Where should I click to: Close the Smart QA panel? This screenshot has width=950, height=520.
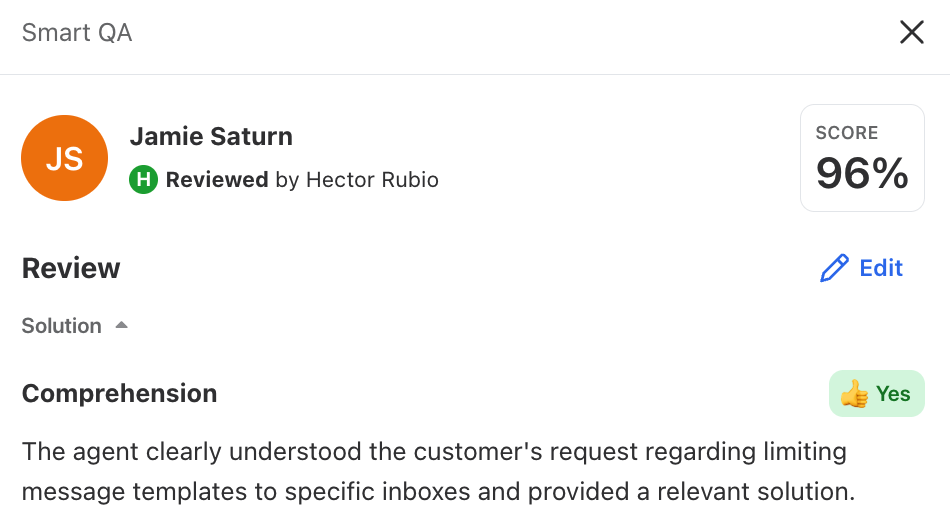point(911,32)
